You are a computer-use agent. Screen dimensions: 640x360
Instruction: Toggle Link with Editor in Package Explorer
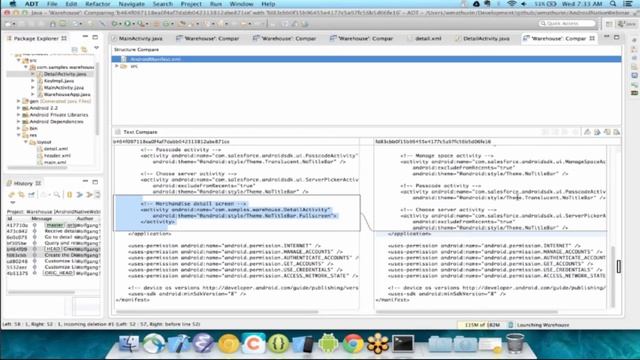(84, 49)
